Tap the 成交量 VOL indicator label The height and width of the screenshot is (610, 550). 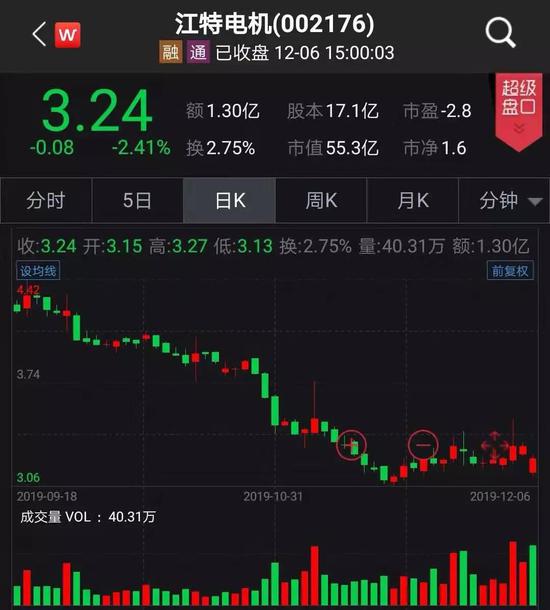[88, 517]
